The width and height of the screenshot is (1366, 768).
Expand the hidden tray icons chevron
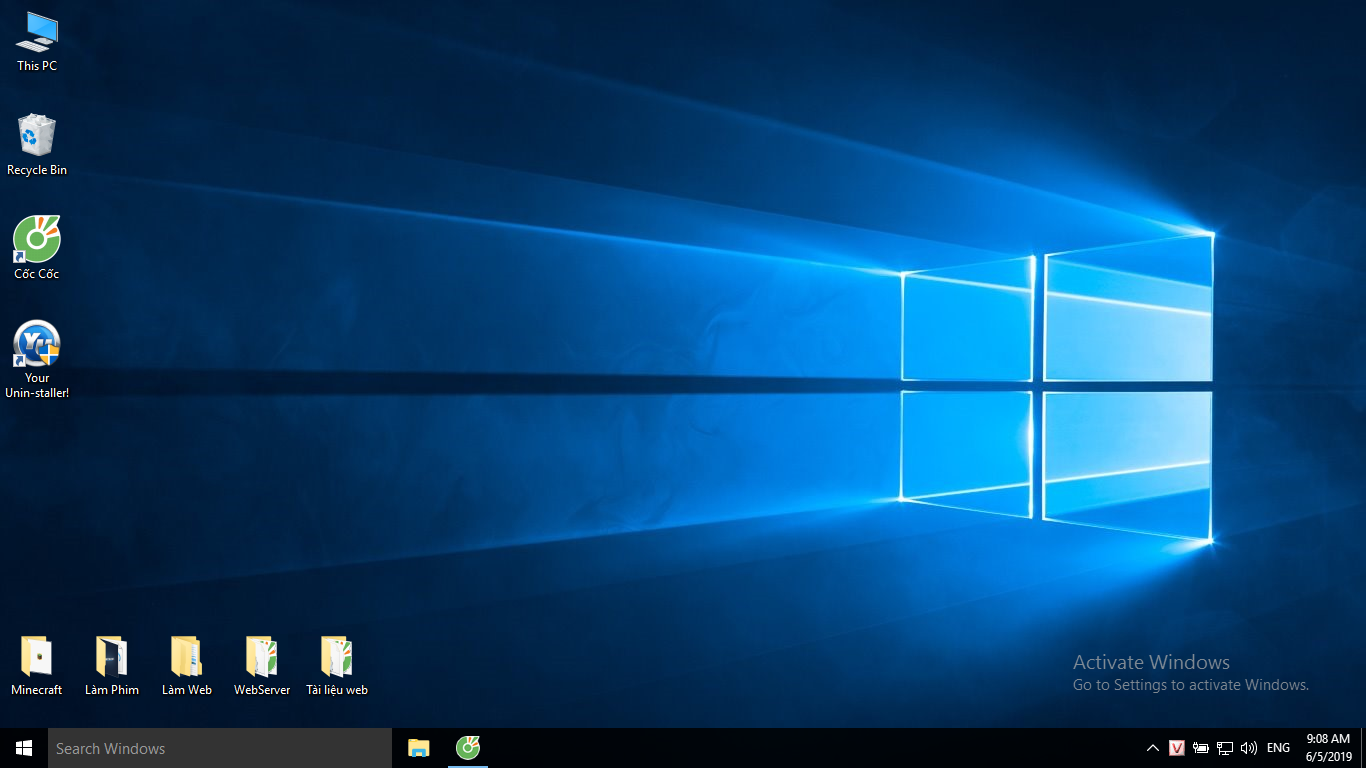[1153, 748]
